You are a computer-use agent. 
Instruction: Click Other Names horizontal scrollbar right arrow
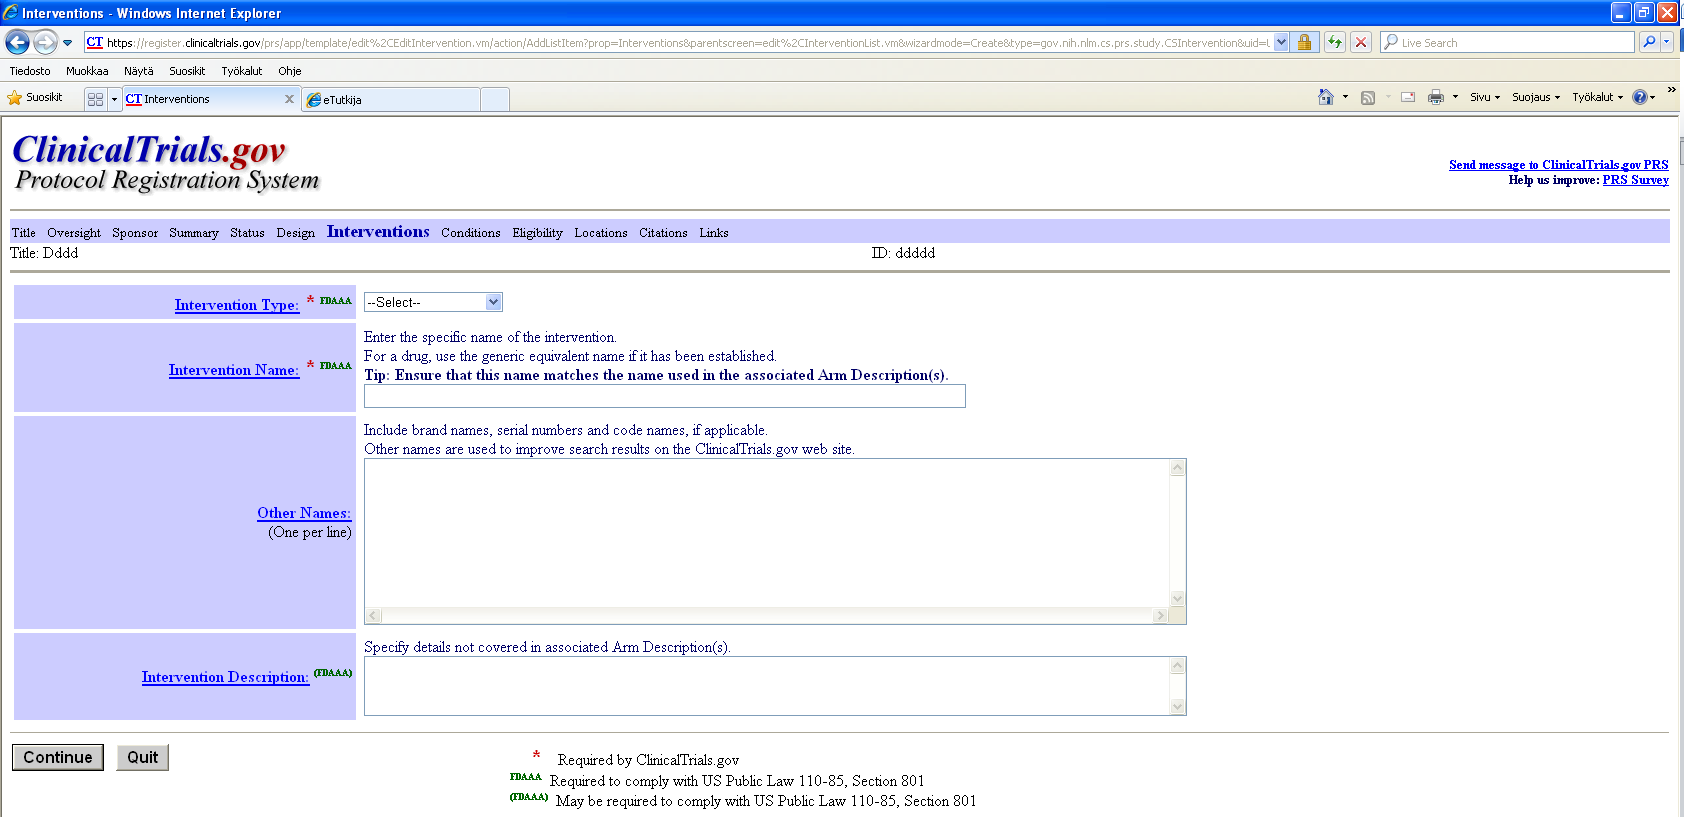point(1160,616)
